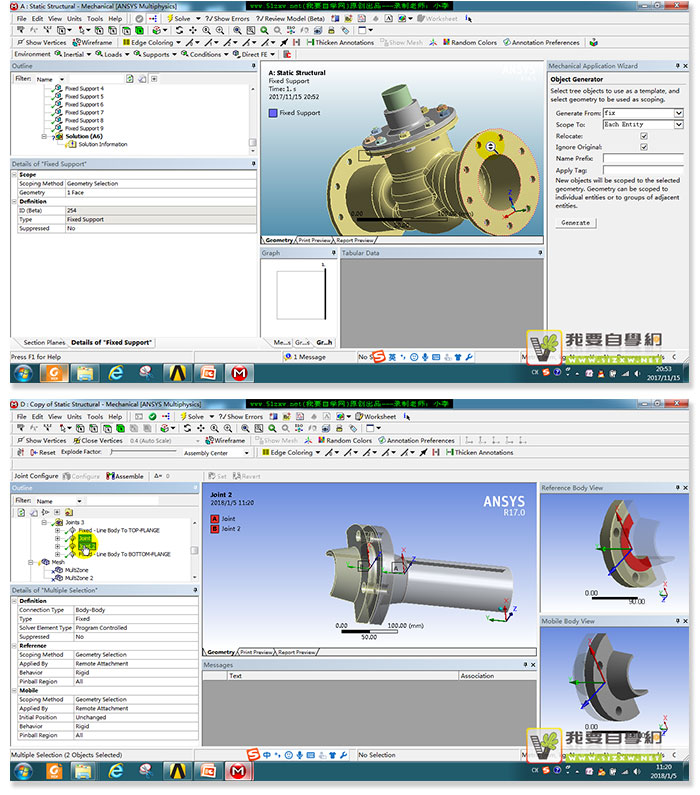
Task: Click Reset explode button in window D
Action: [43, 452]
